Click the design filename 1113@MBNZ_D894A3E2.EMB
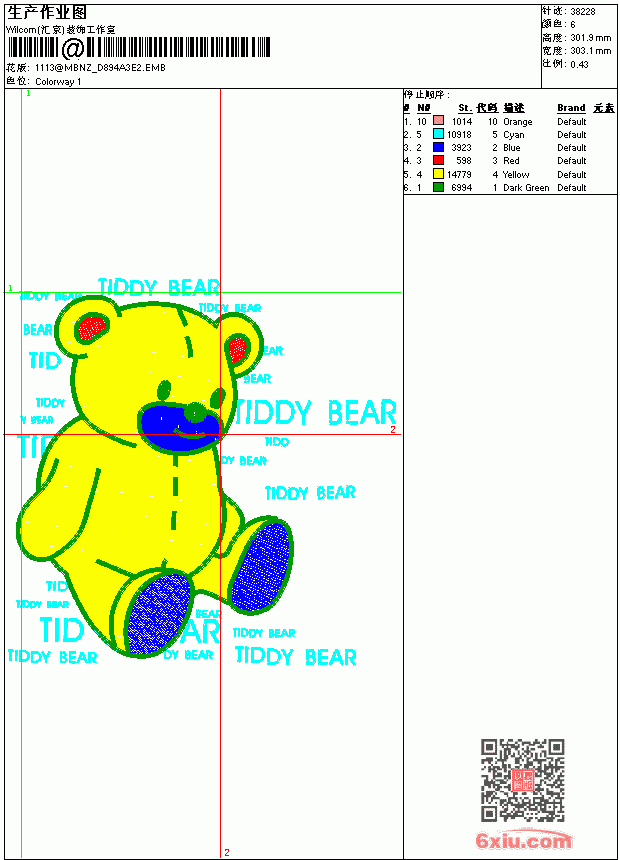Viewport: 620px width, 860px height. 100,67
